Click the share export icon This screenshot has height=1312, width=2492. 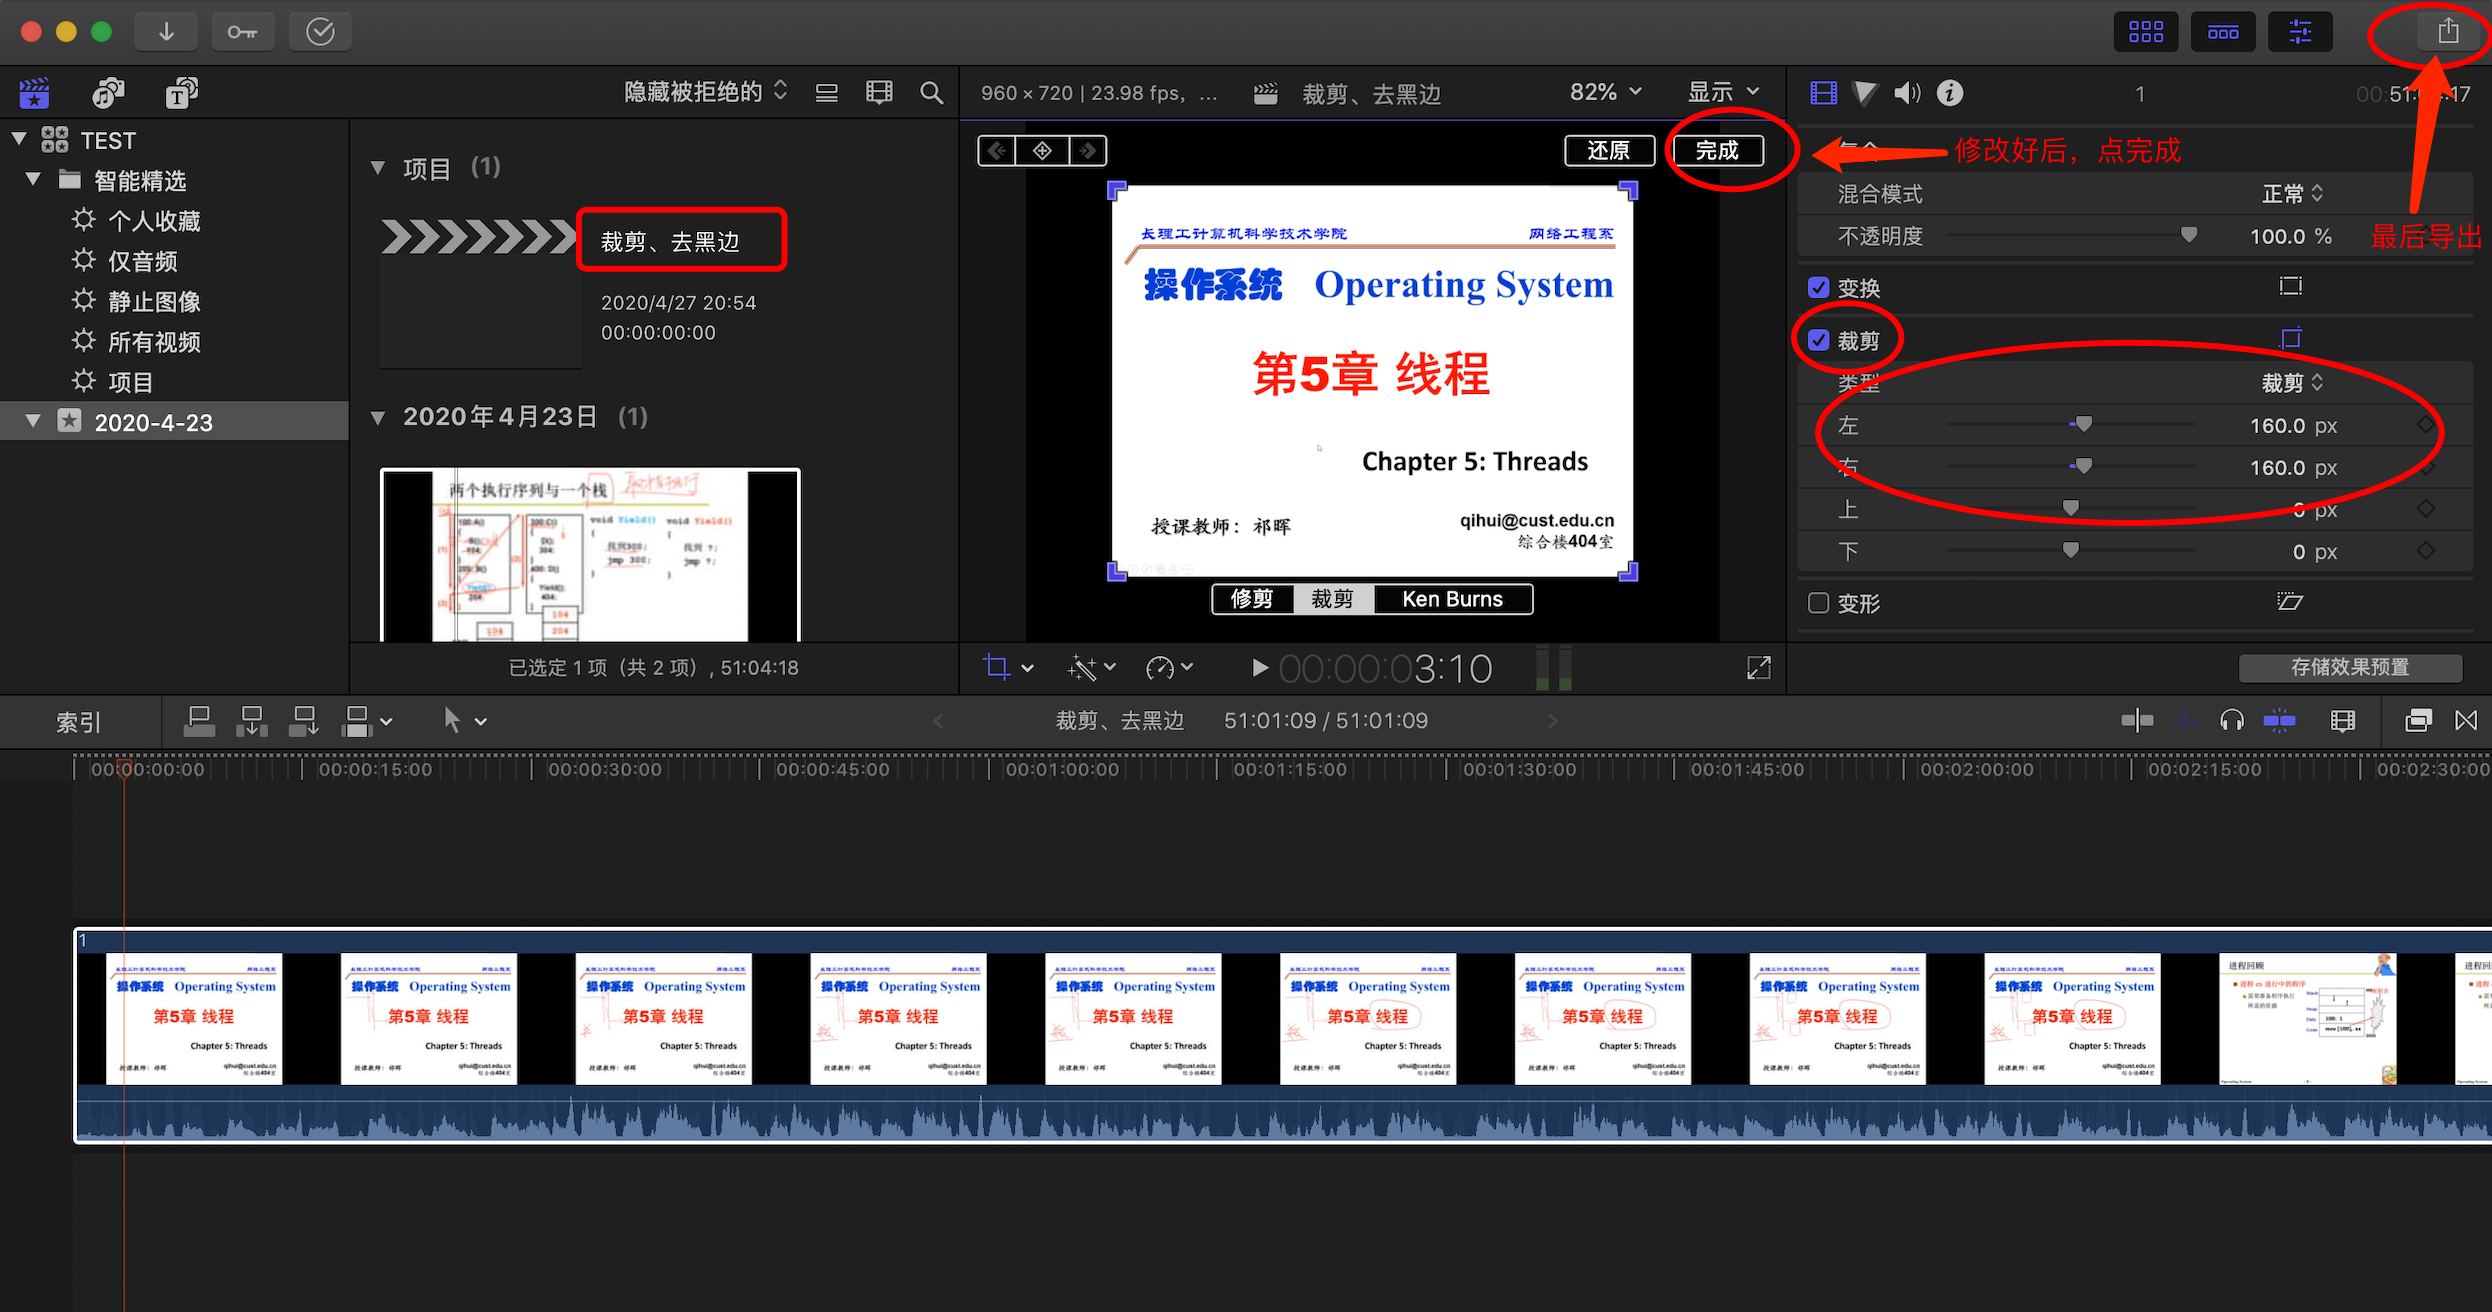click(x=2448, y=31)
